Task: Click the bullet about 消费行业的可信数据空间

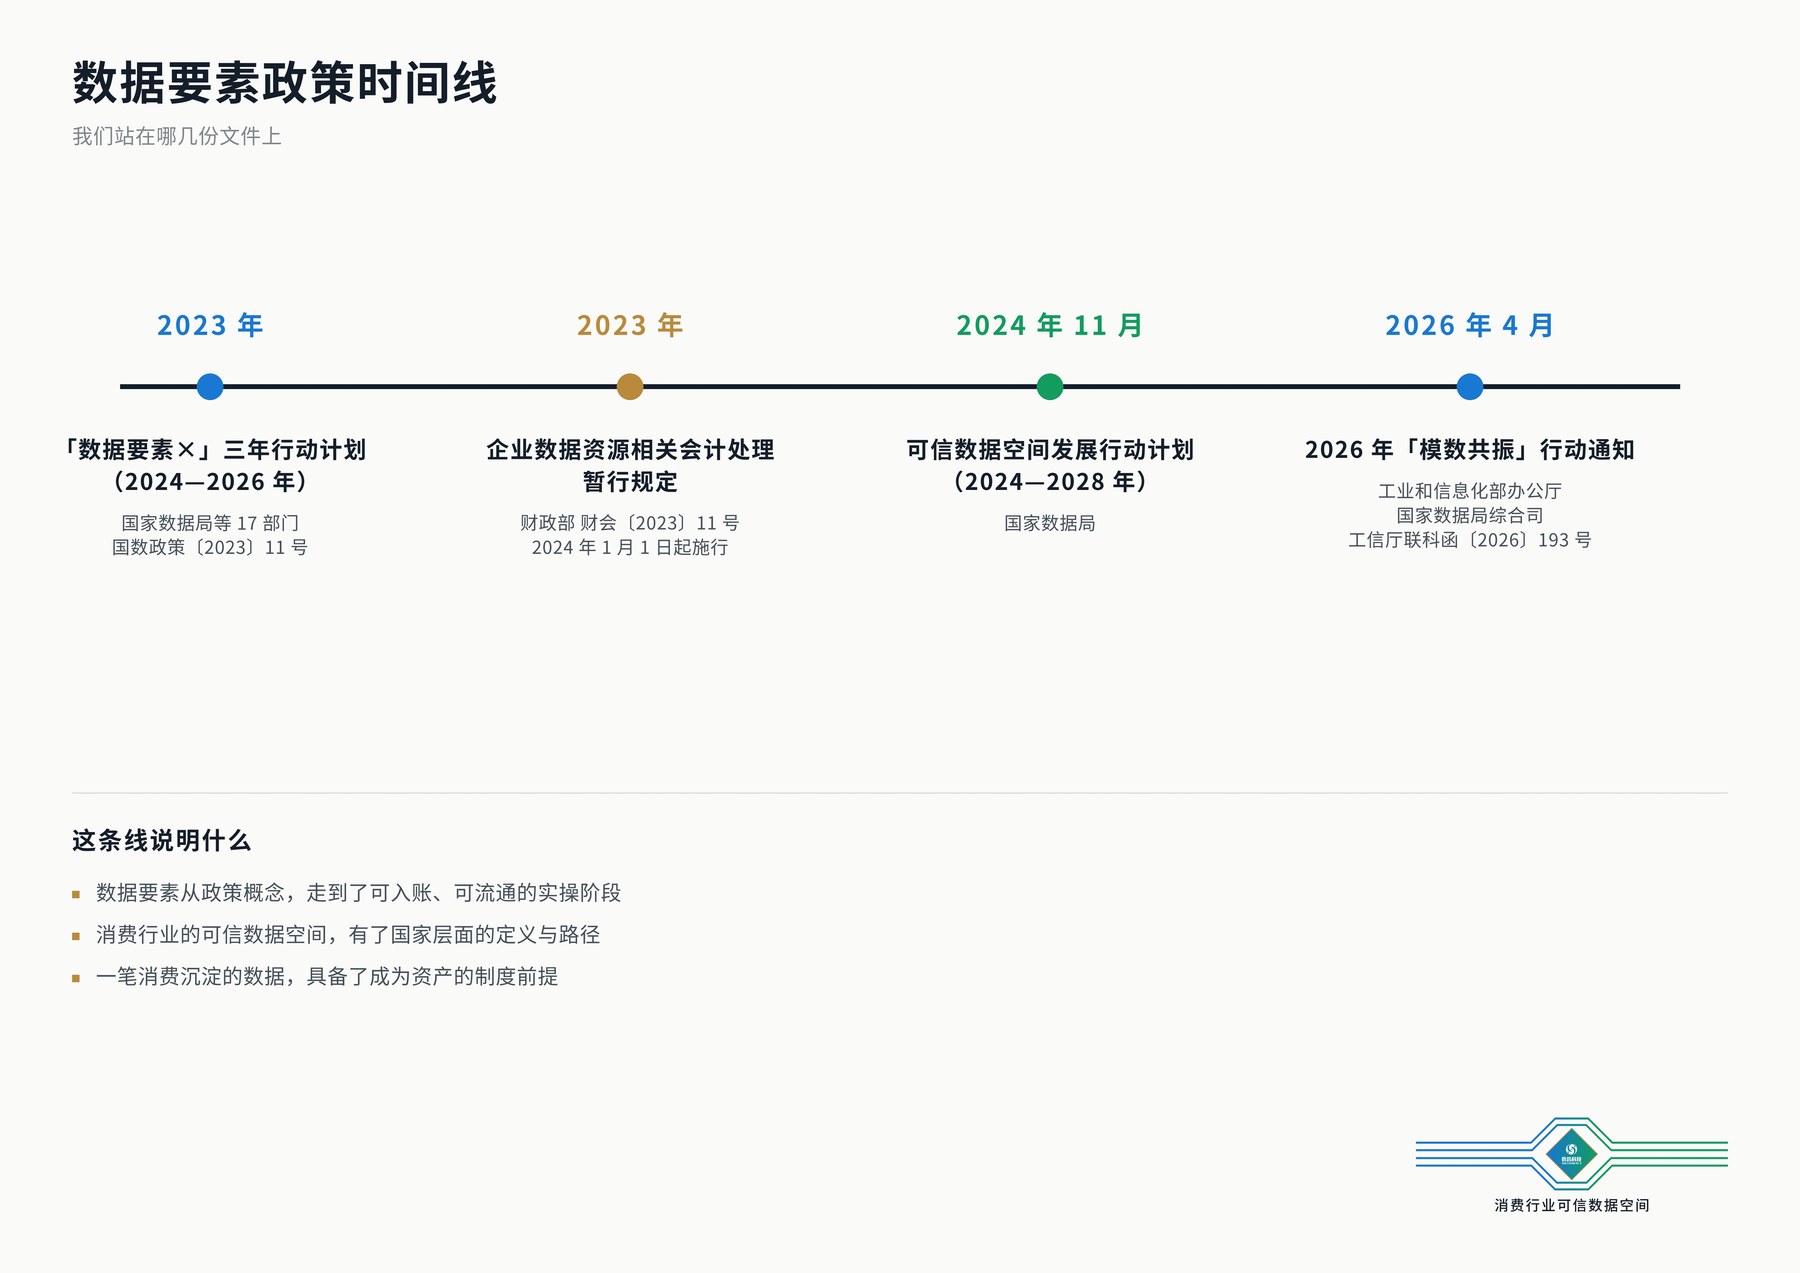Action: [x=348, y=934]
